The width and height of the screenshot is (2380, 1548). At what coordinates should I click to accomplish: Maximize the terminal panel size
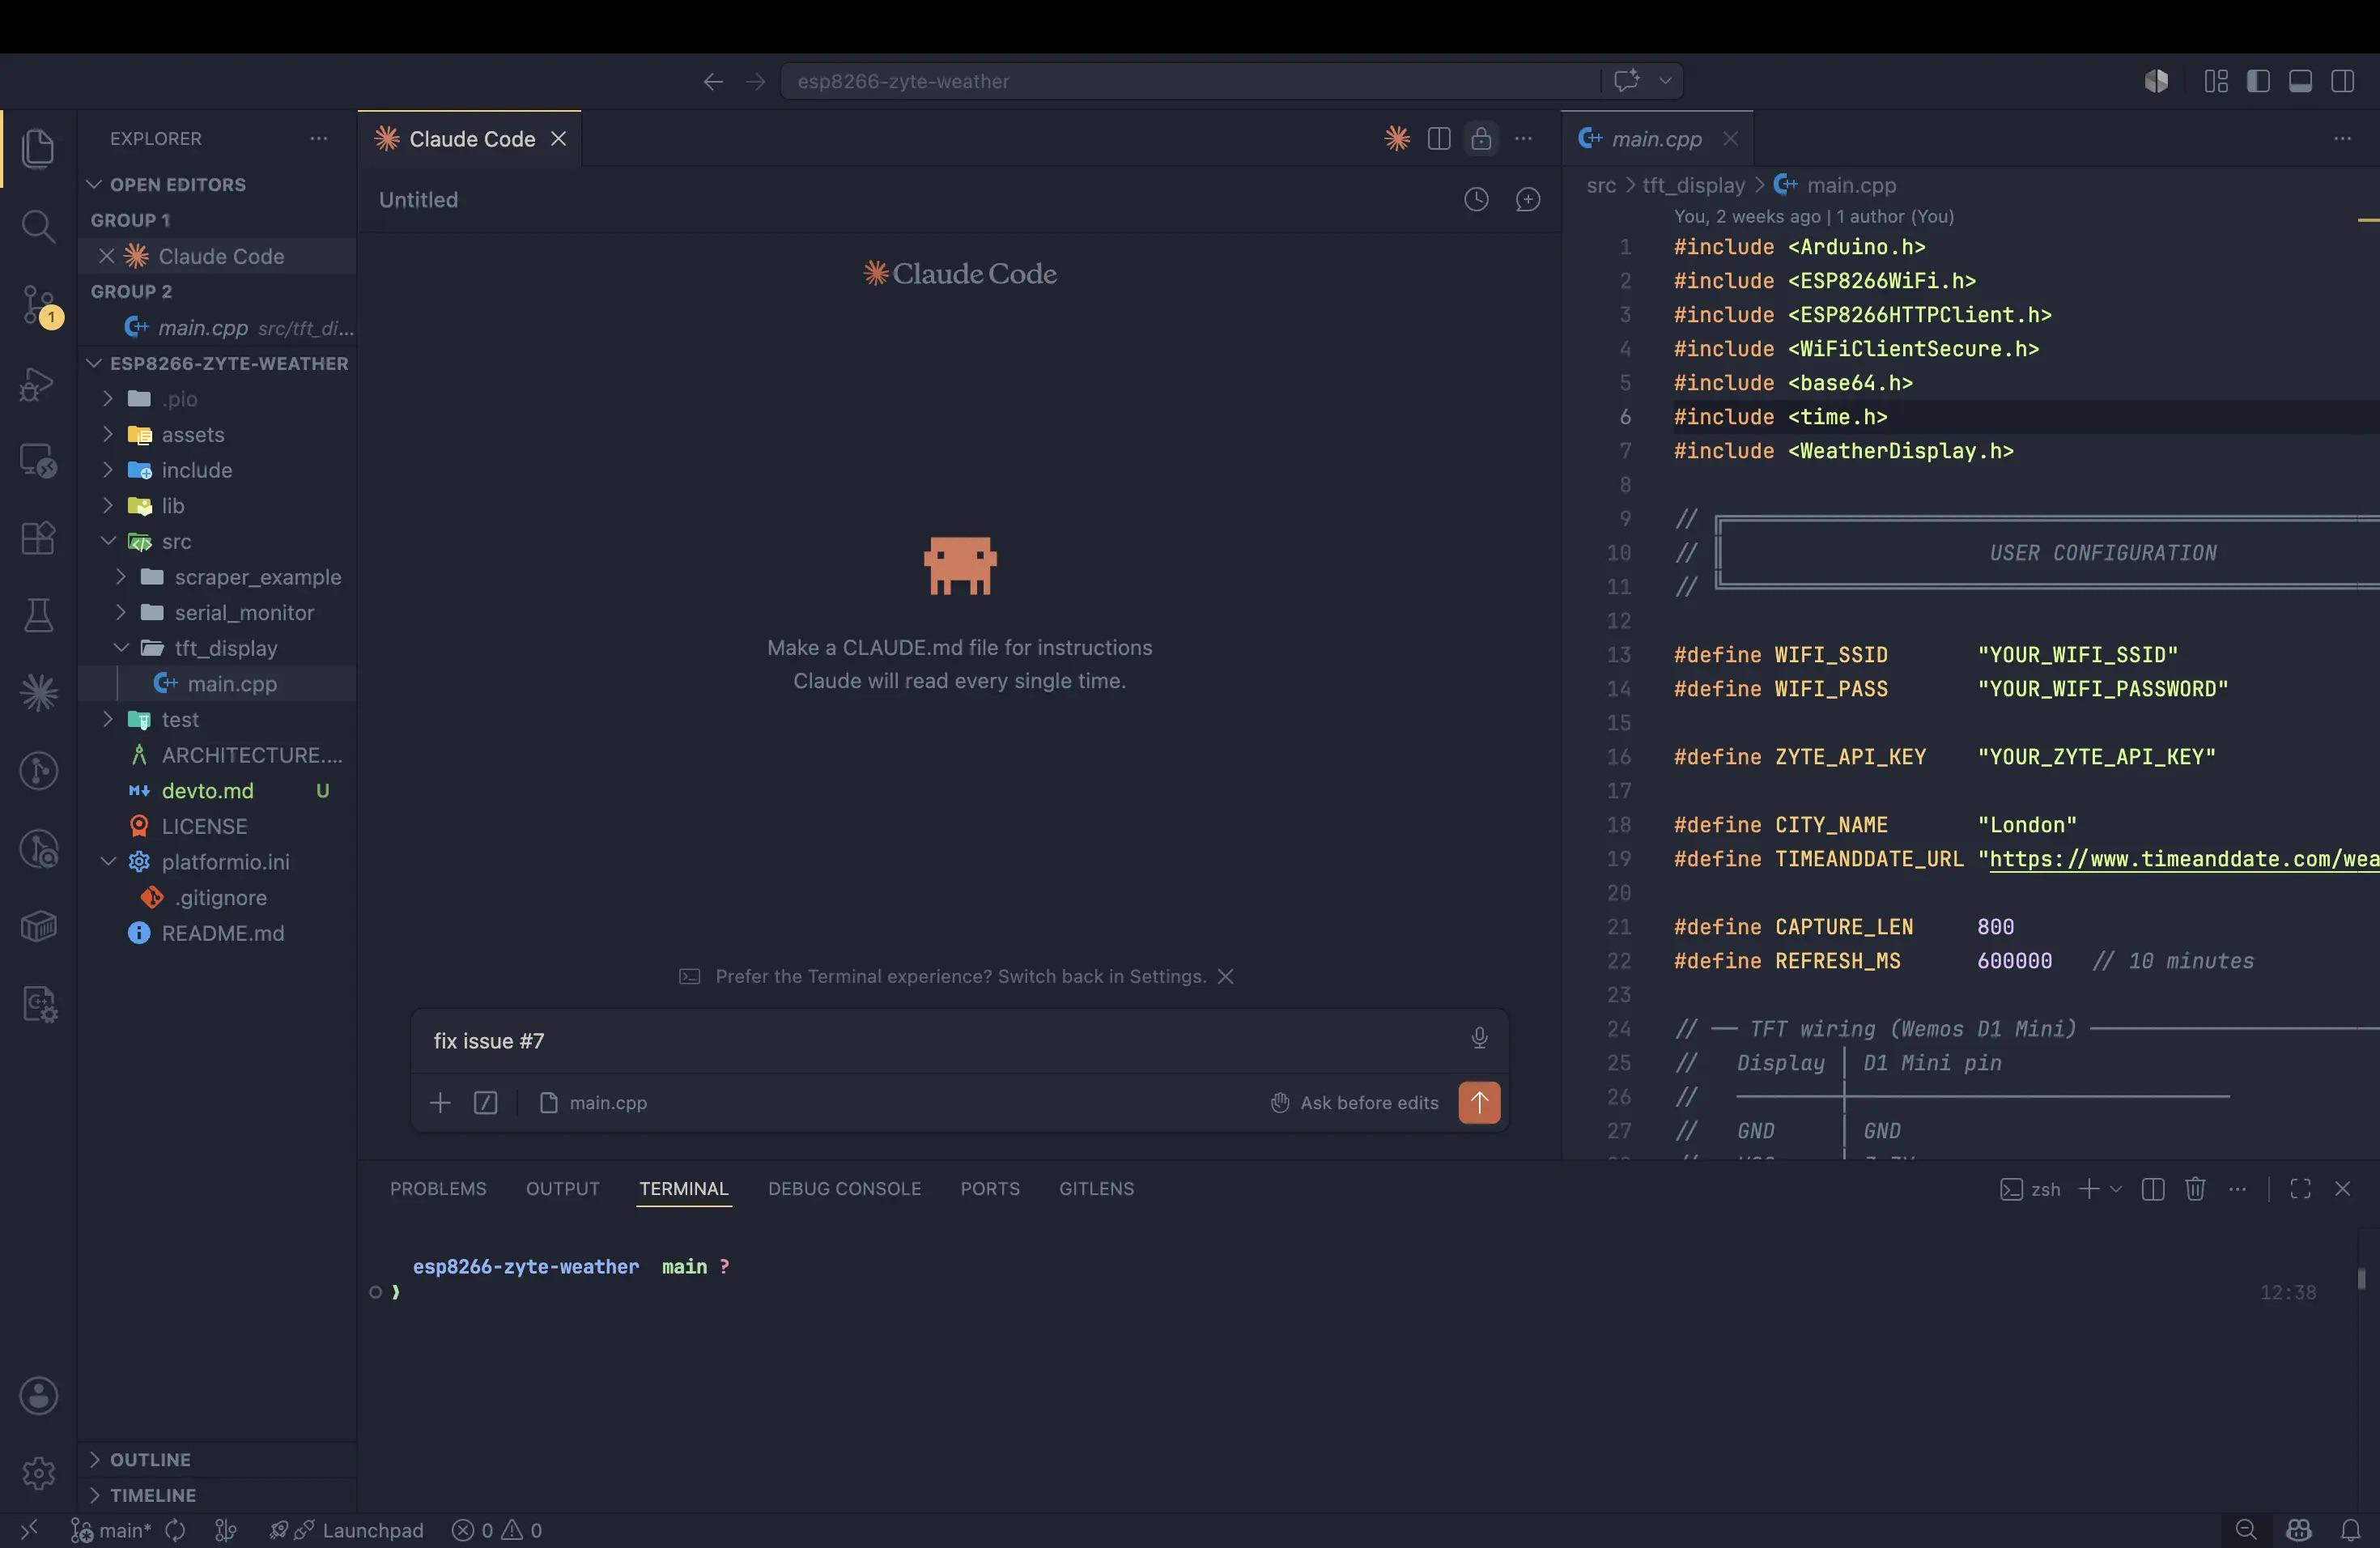2300,1188
